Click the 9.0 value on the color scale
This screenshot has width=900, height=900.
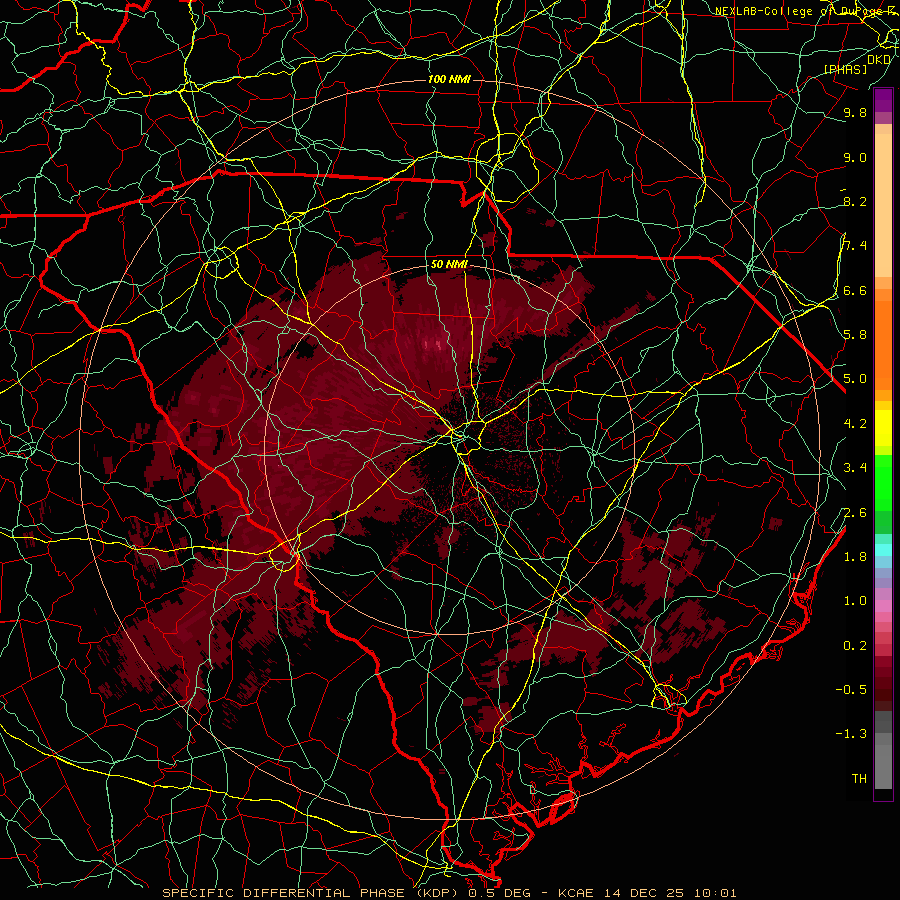855,158
